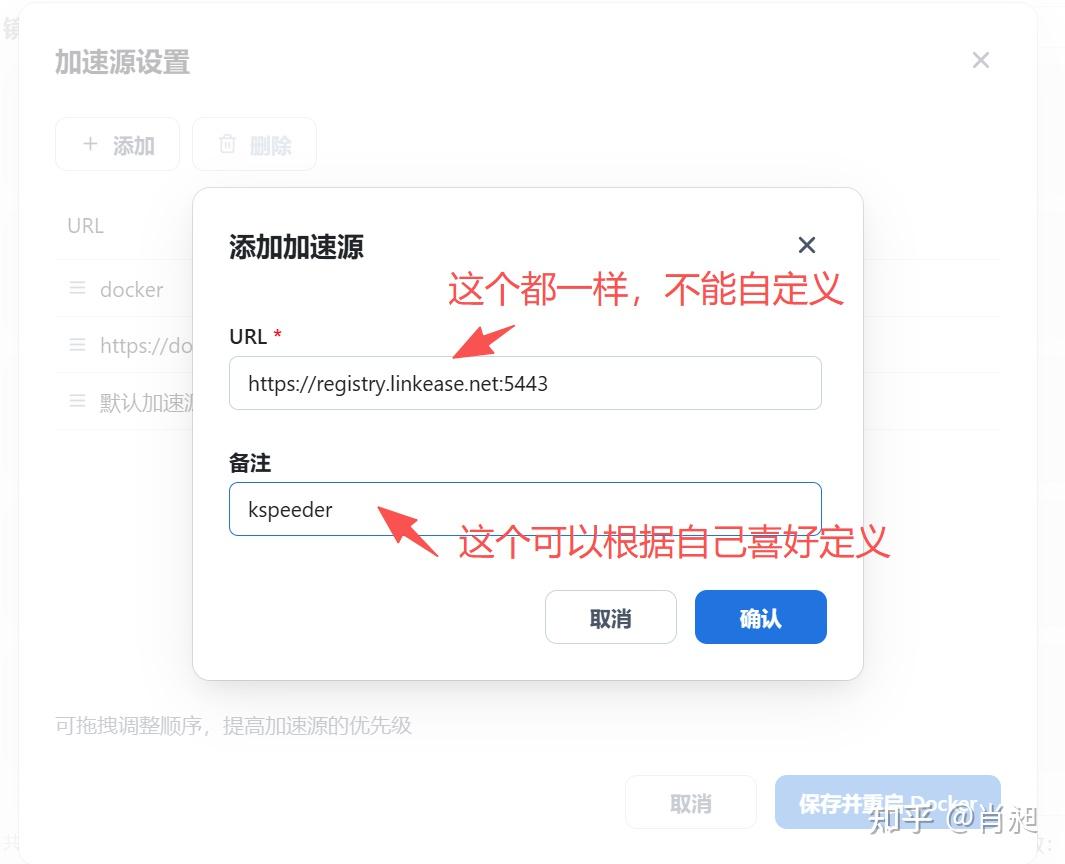This screenshot has width=1065, height=864.
Task: Click 取消 in the add-source dialog
Action: coord(611,617)
